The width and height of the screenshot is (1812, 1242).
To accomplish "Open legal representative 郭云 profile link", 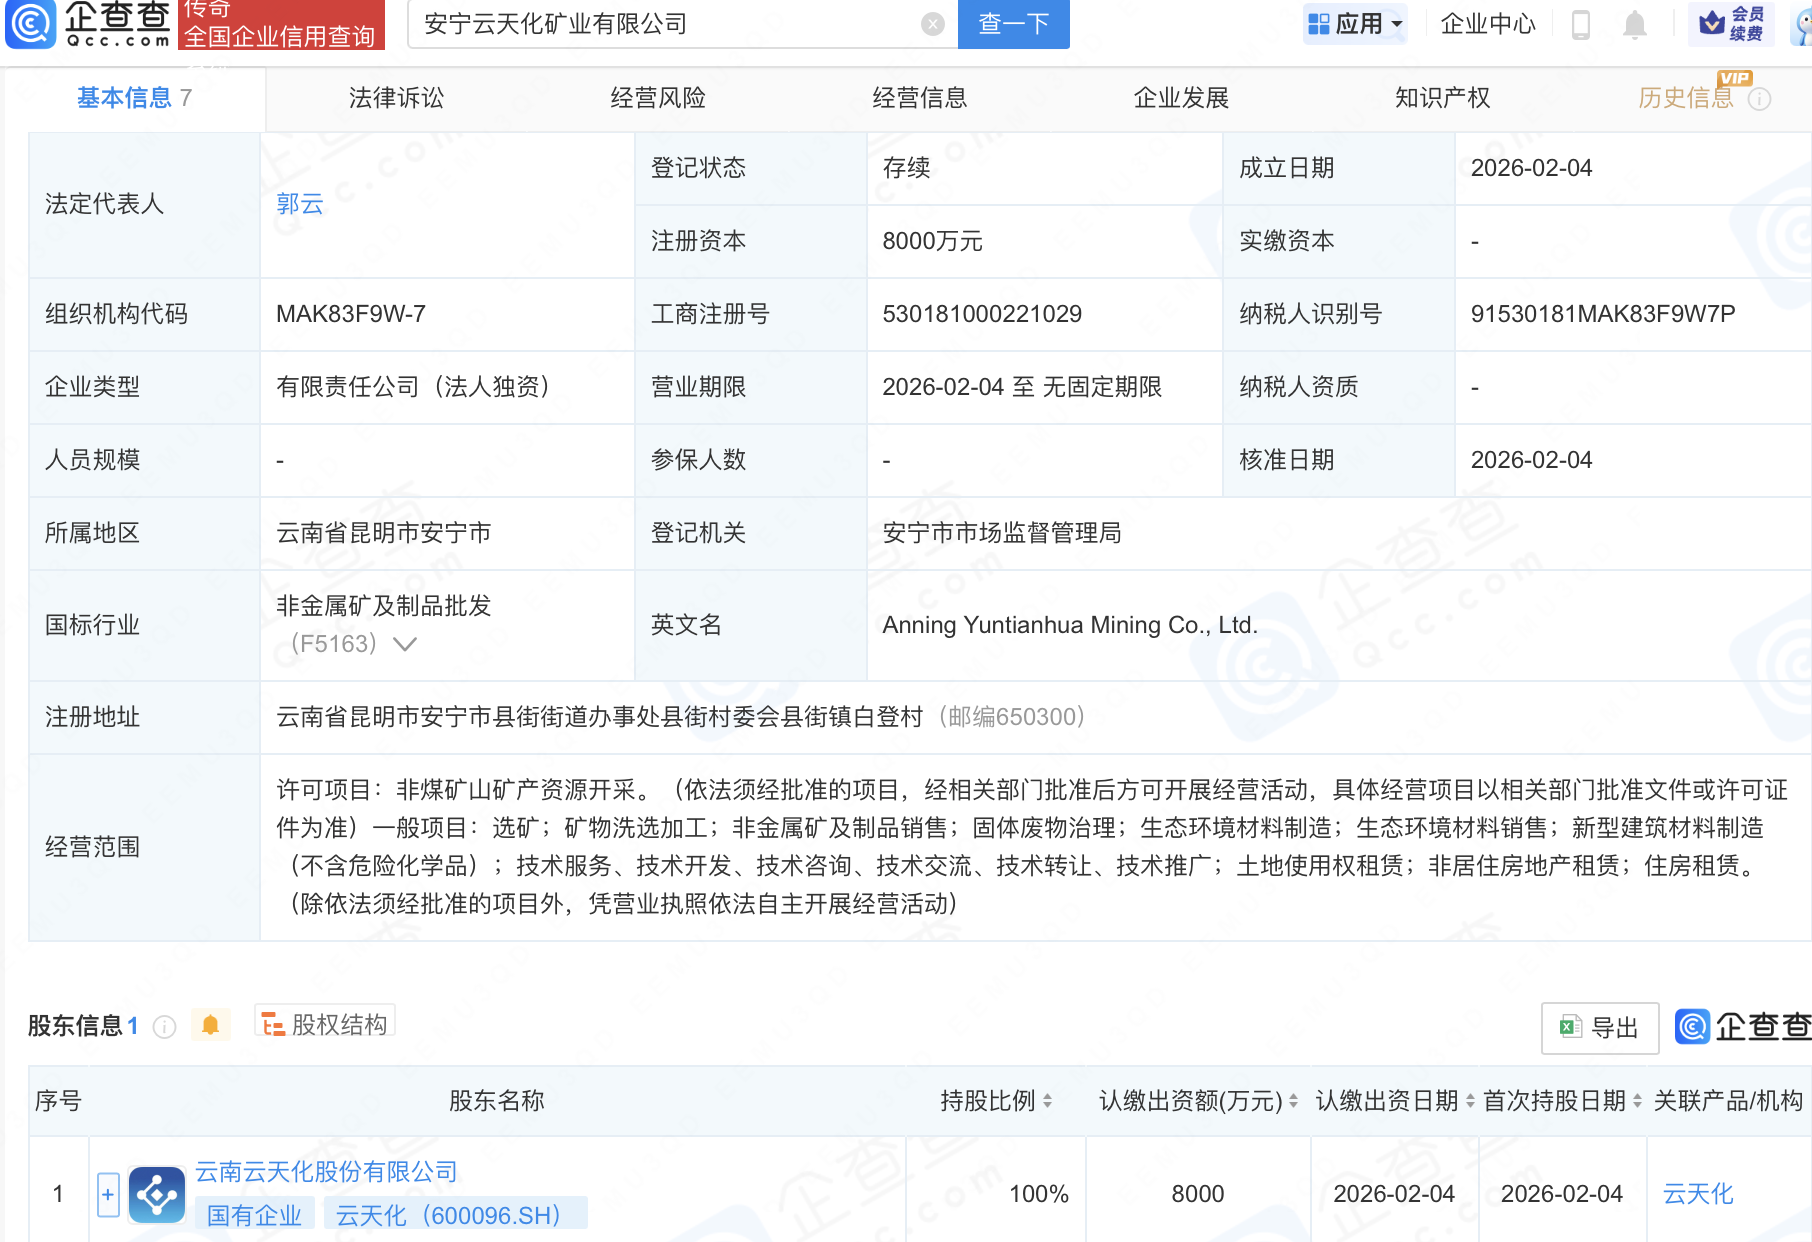I will [x=299, y=205].
